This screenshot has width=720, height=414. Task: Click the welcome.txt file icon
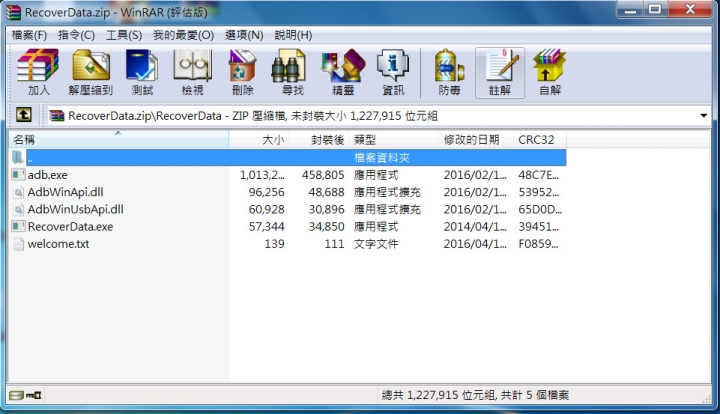coord(18,244)
